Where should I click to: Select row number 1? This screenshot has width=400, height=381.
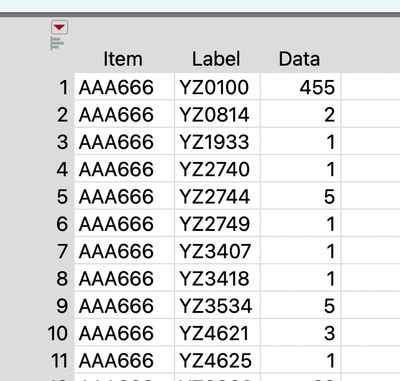pyautogui.click(x=63, y=87)
